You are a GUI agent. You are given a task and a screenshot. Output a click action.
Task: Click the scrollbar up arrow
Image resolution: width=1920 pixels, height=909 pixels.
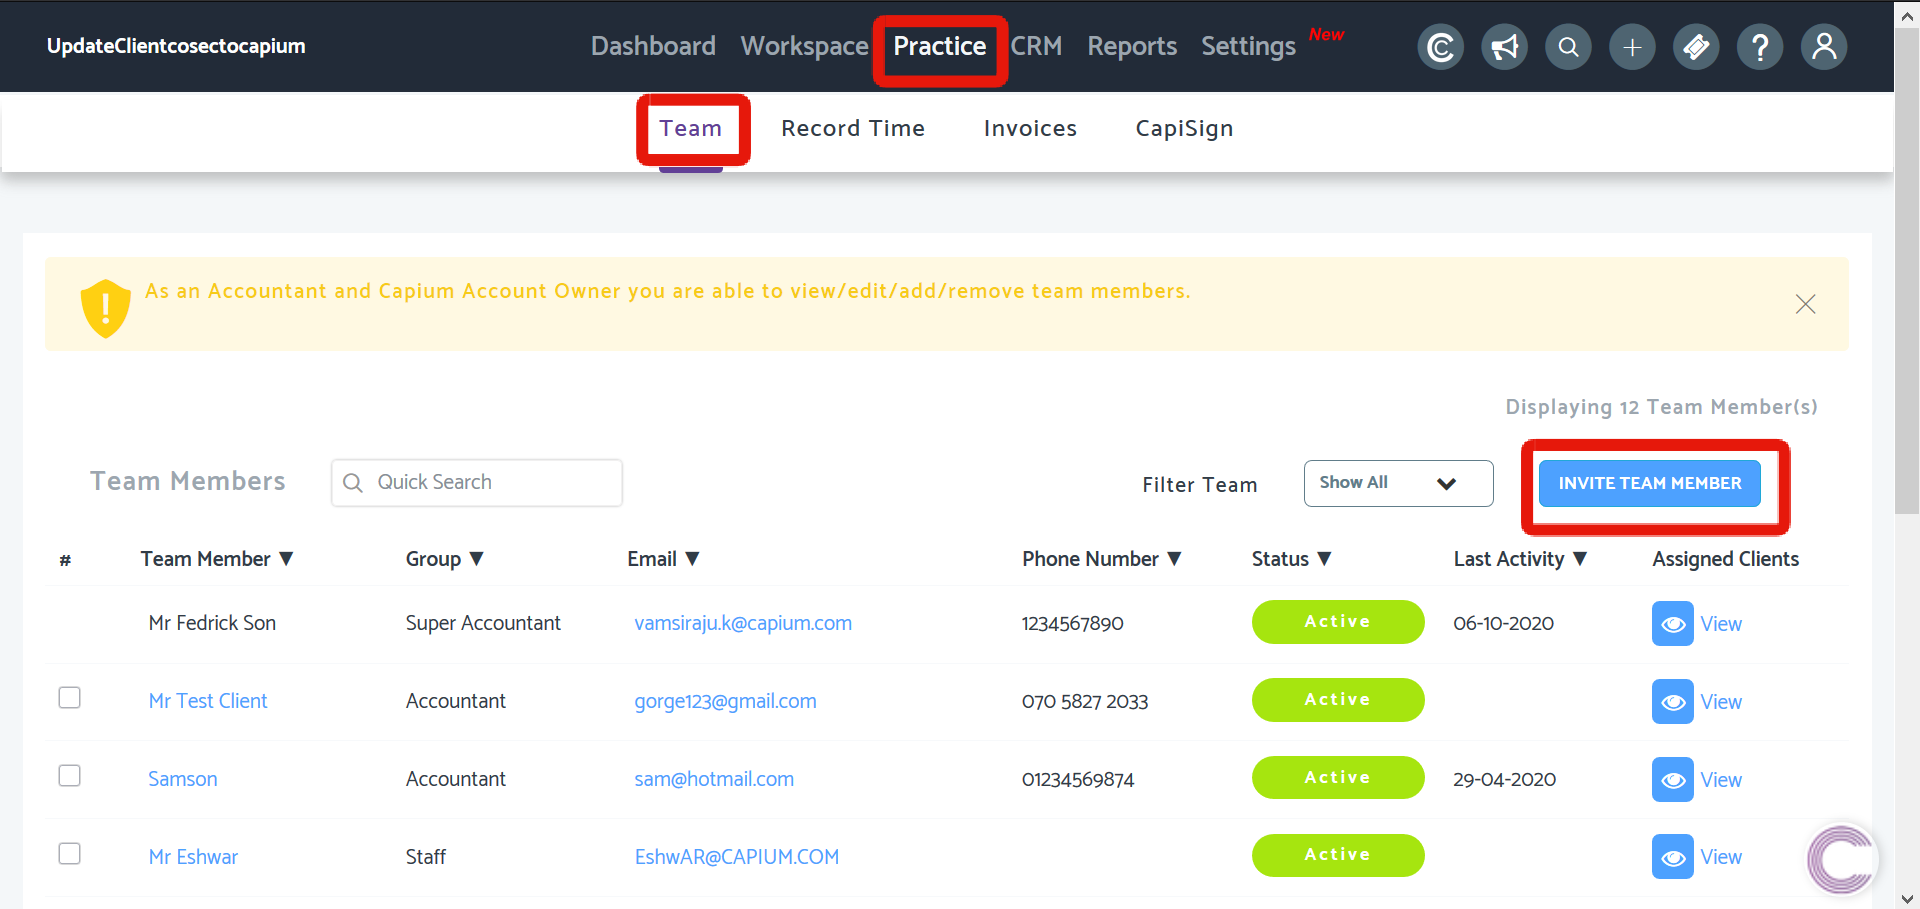1907,14
